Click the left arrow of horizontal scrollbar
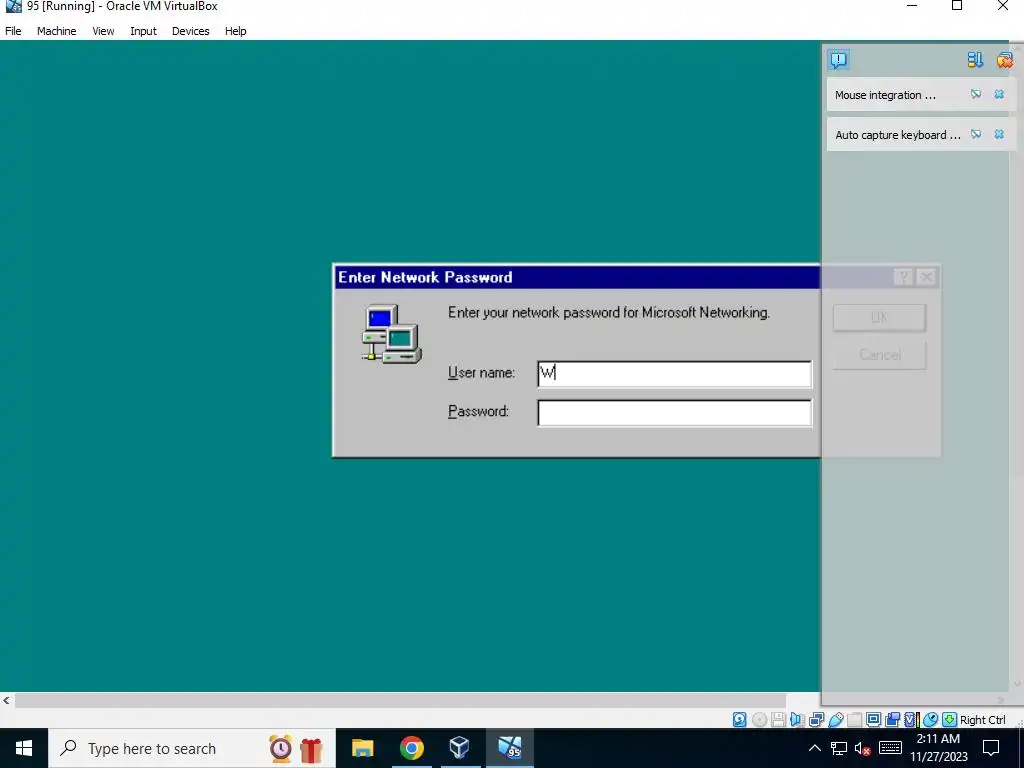The image size is (1024, 768). (x=7, y=700)
